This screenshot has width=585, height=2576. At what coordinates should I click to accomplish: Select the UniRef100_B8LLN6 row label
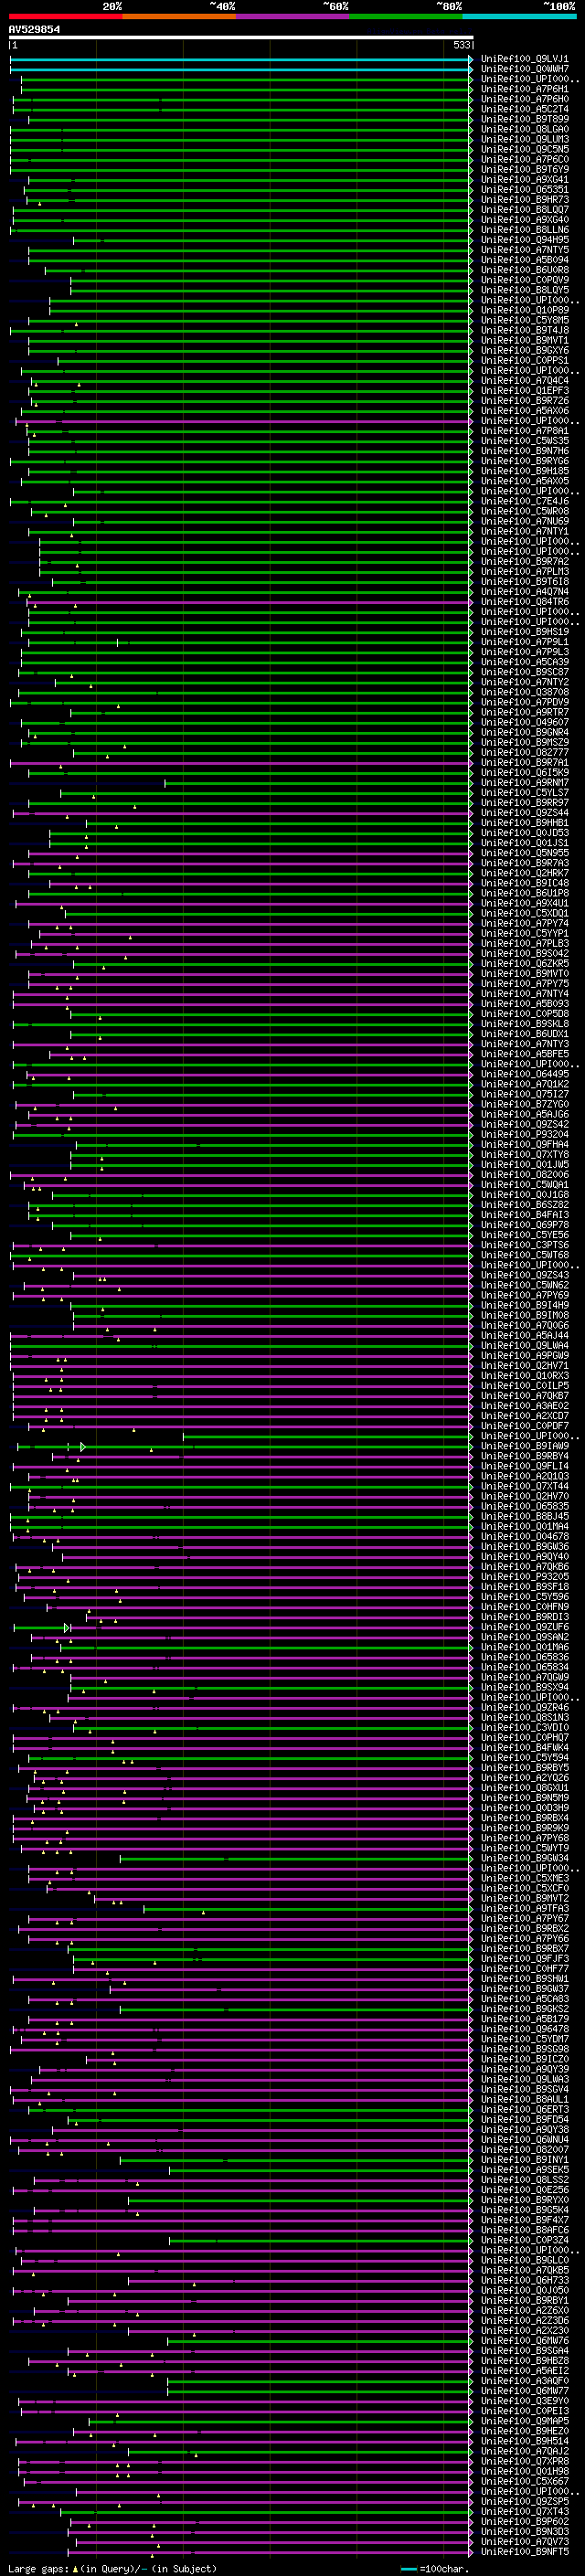(525, 229)
